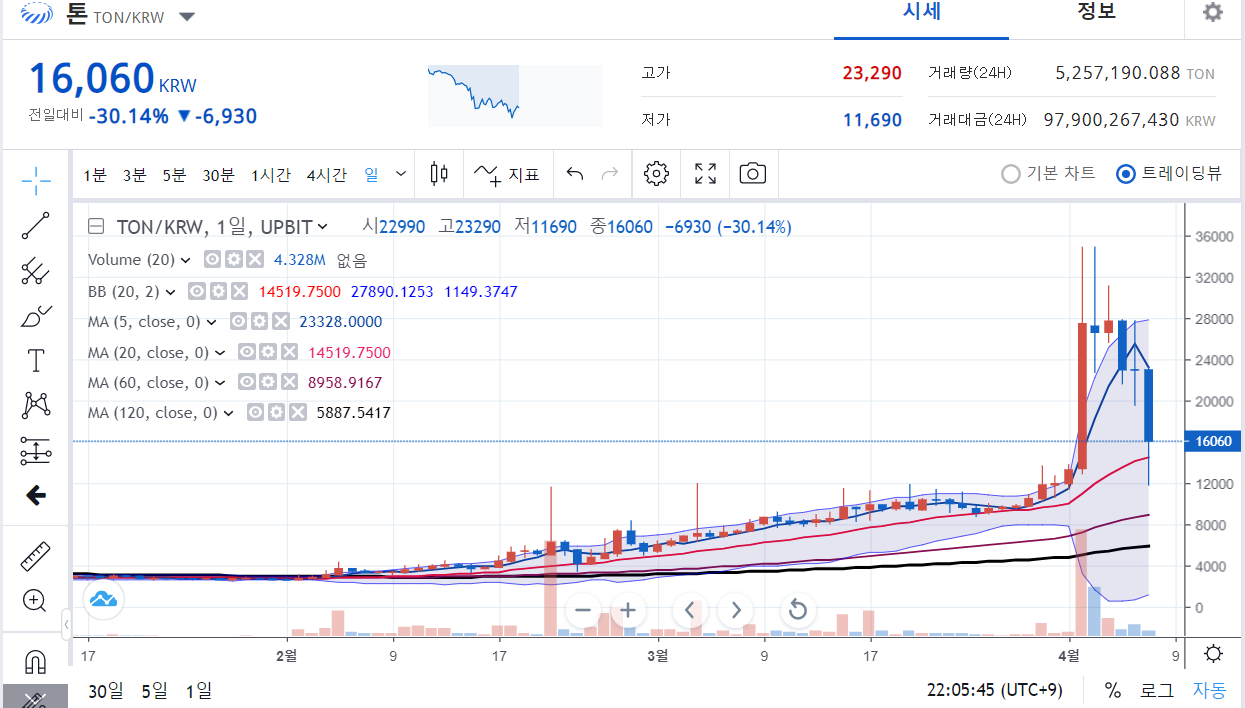This screenshot has height=708, width=1245.
Task: Open axis settings gear at bottom right
Action: (1213, 654)
